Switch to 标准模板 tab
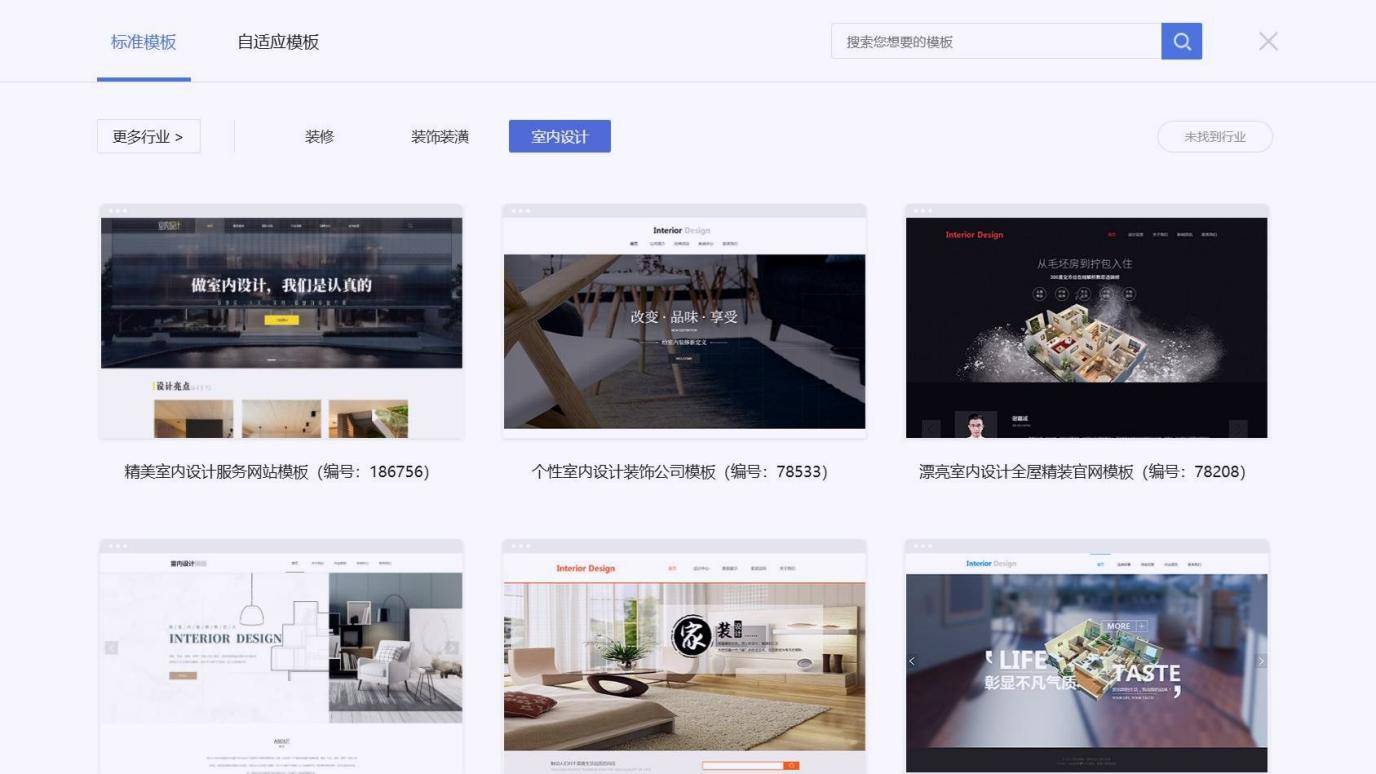The width and height of the screenshot is (1376, 774). coord(143,42)
